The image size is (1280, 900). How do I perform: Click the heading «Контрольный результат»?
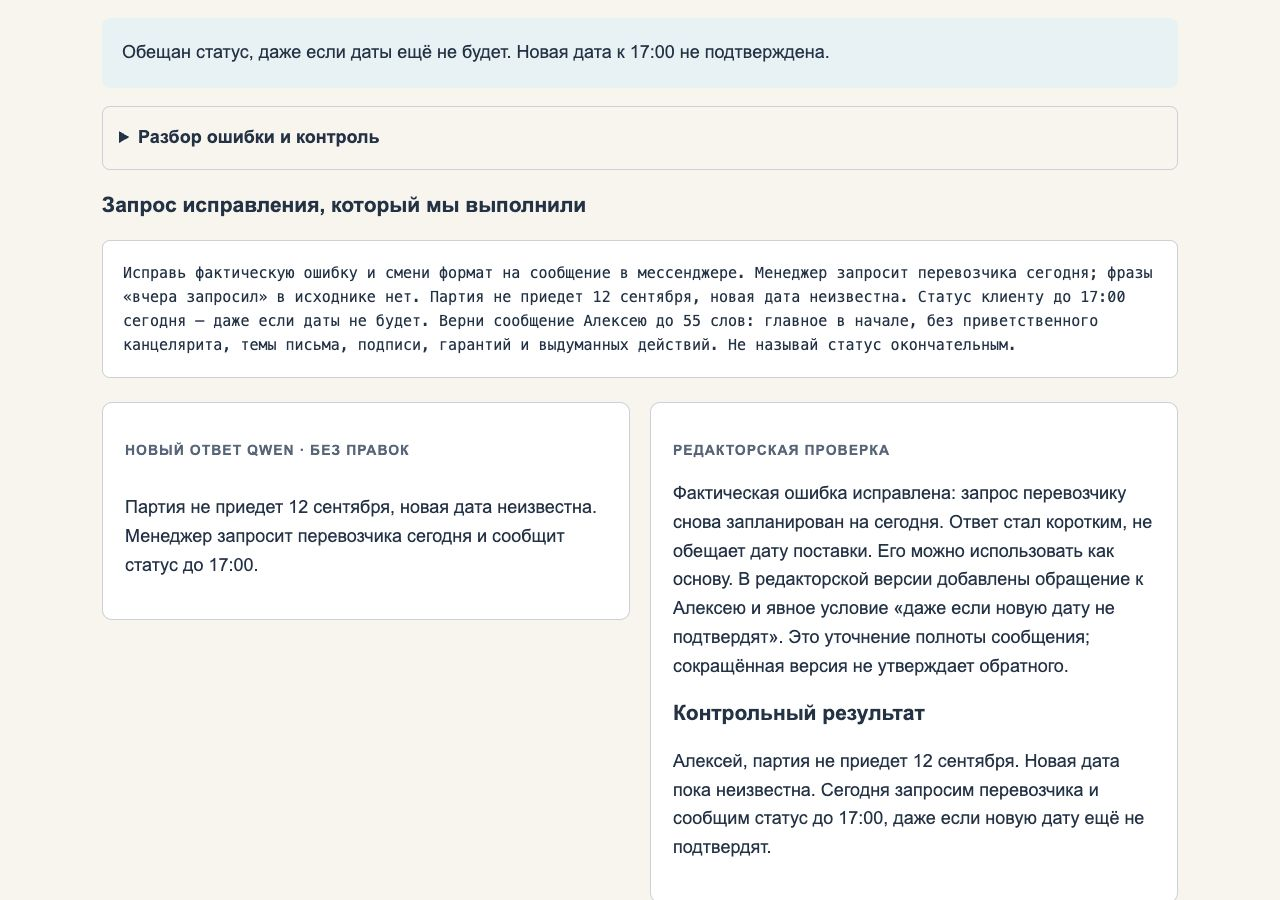[799, 713]
